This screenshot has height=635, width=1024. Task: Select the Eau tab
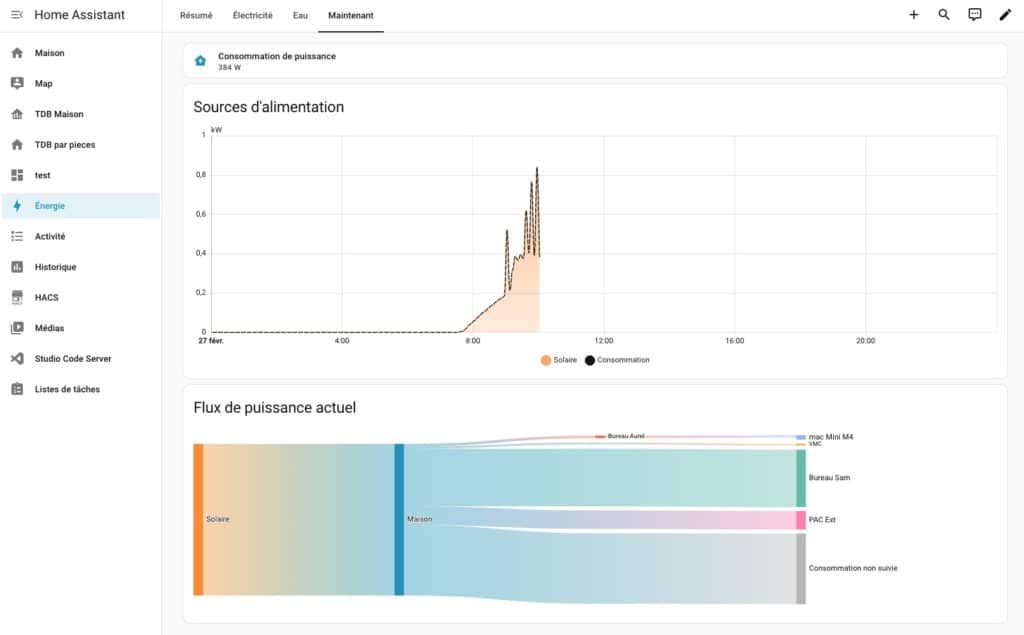coord(300,16)
